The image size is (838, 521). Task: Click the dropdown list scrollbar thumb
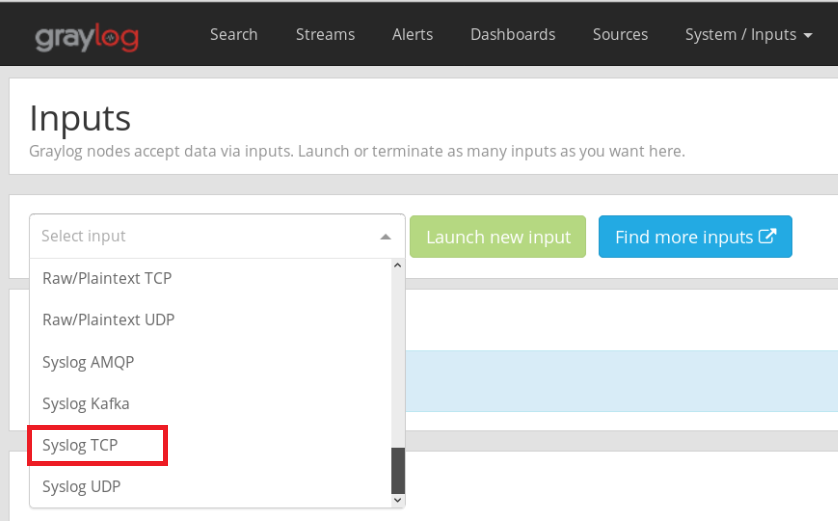[x=398, y=471]
